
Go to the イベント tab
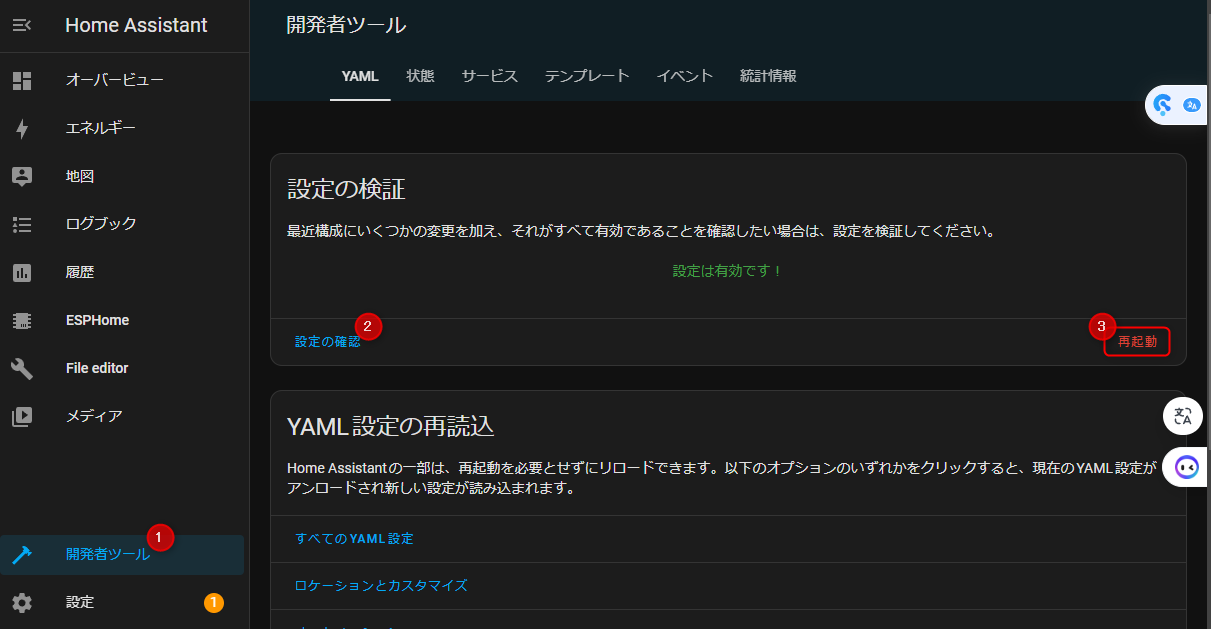[x=685, y=76]
